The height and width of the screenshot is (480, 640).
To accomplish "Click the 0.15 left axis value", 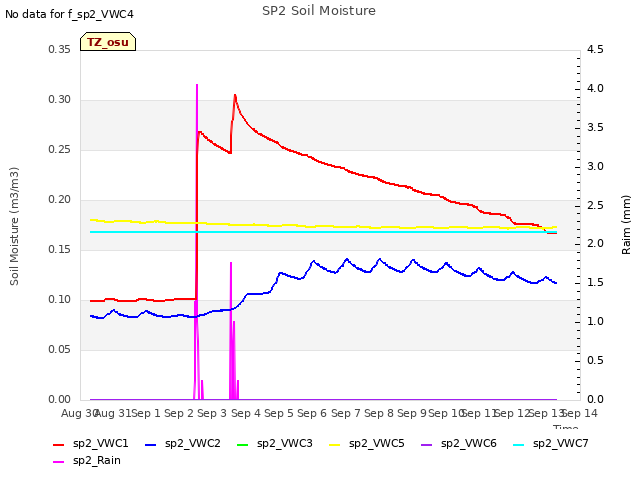I will [x=60, y=249].
